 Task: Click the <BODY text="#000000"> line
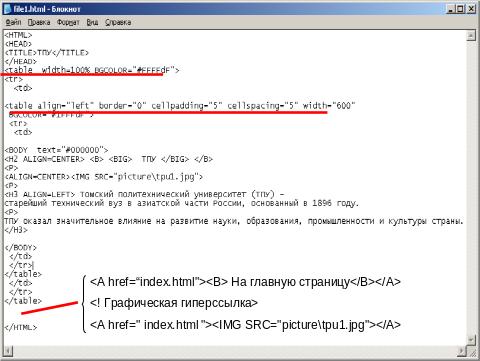click(56, 150)
